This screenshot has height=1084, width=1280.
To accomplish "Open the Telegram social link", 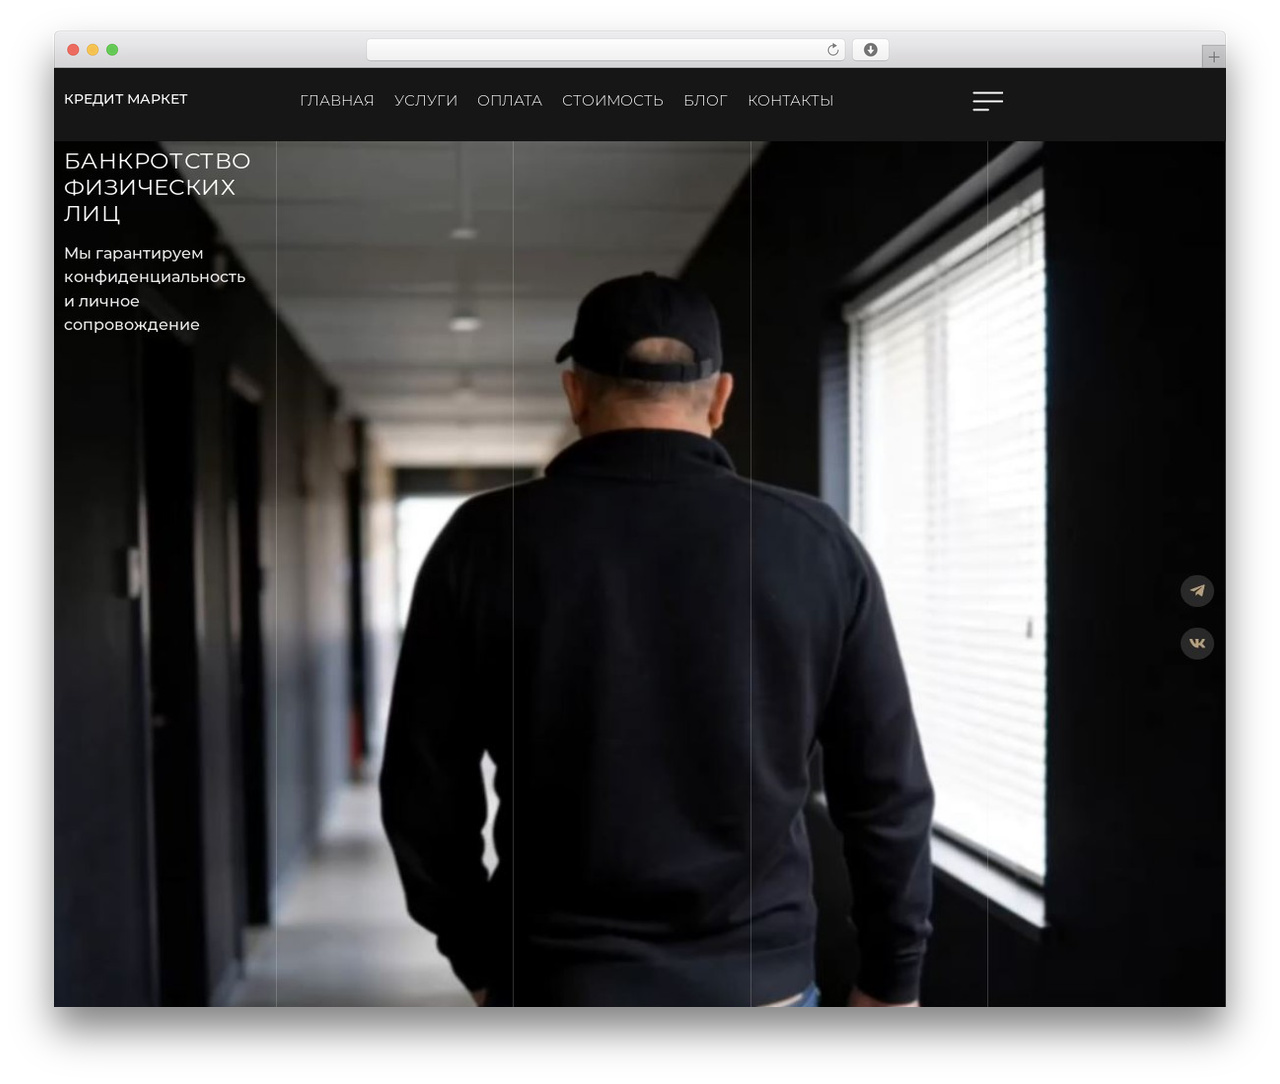I will (x=1197, y=591).
